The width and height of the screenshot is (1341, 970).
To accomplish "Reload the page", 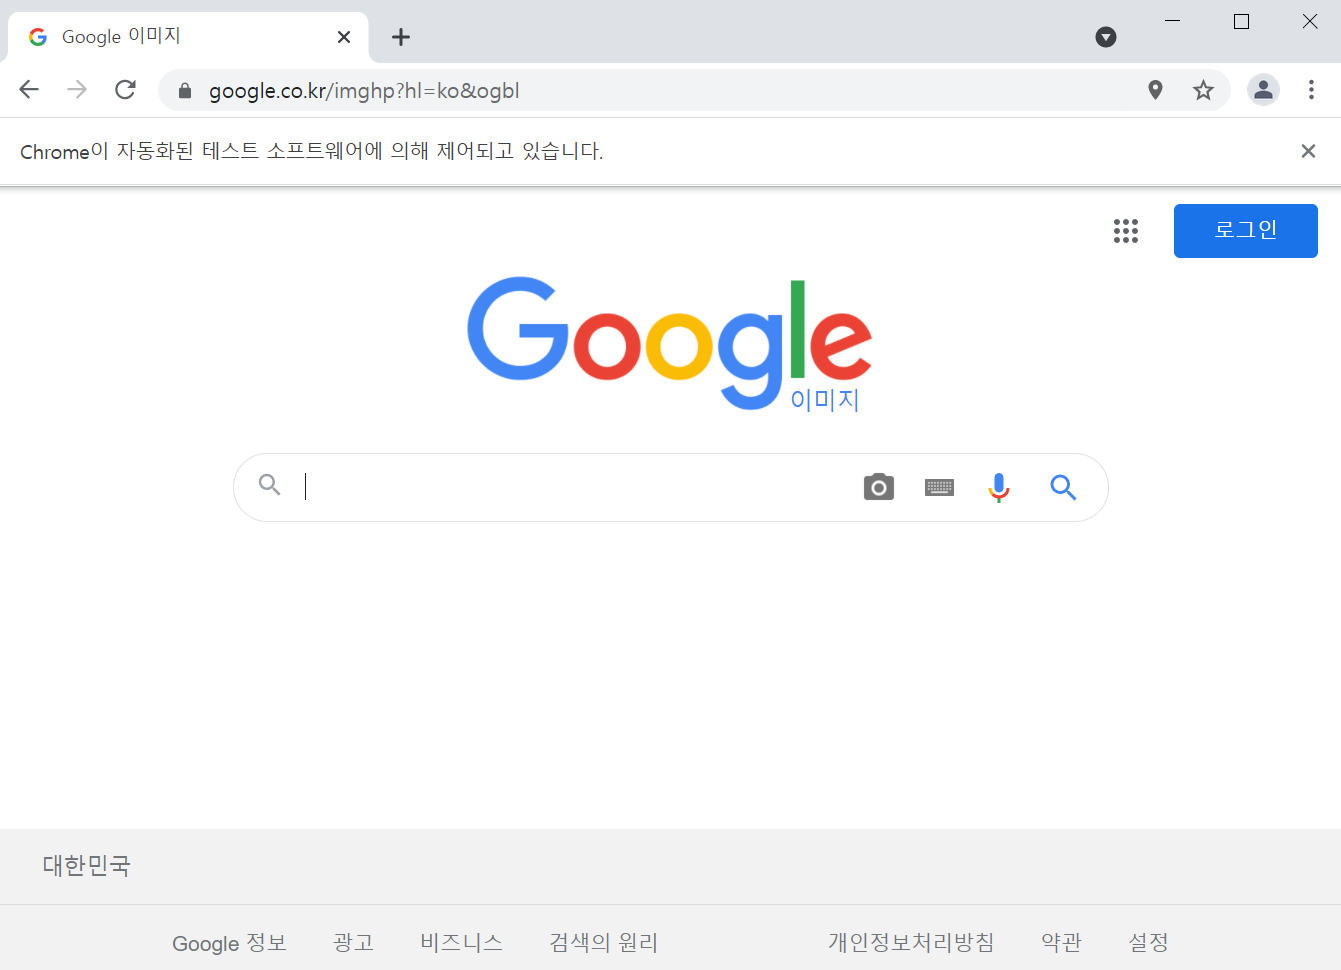I will click(125, 90).
